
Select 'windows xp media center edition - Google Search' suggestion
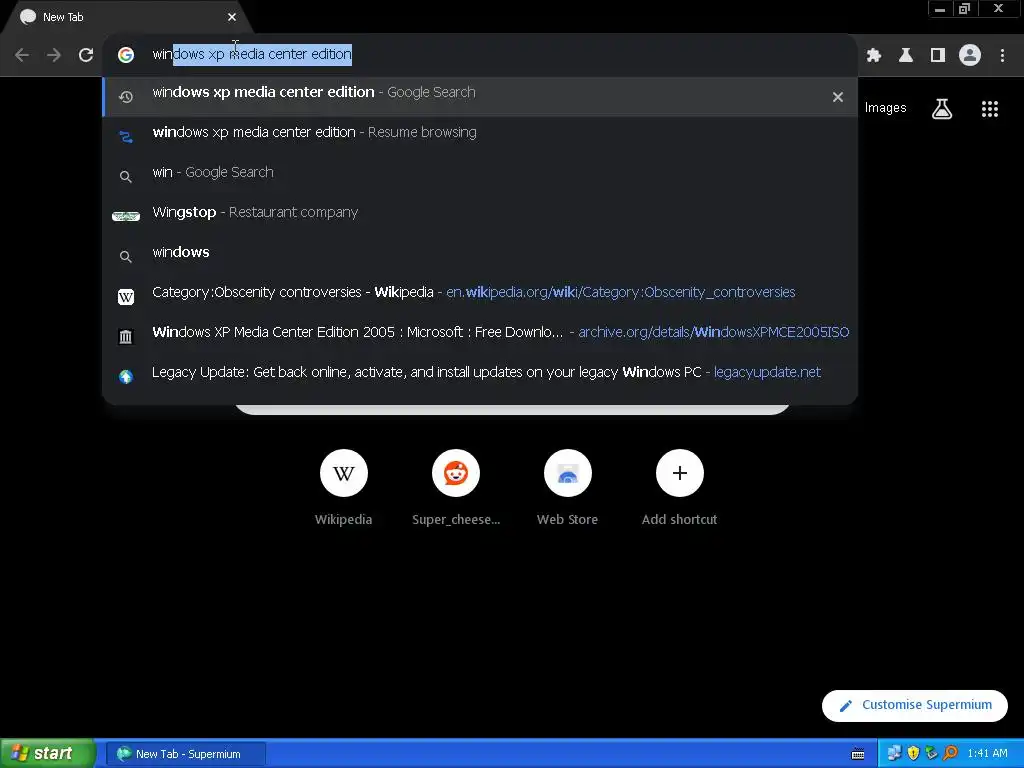tap(480, 97)
